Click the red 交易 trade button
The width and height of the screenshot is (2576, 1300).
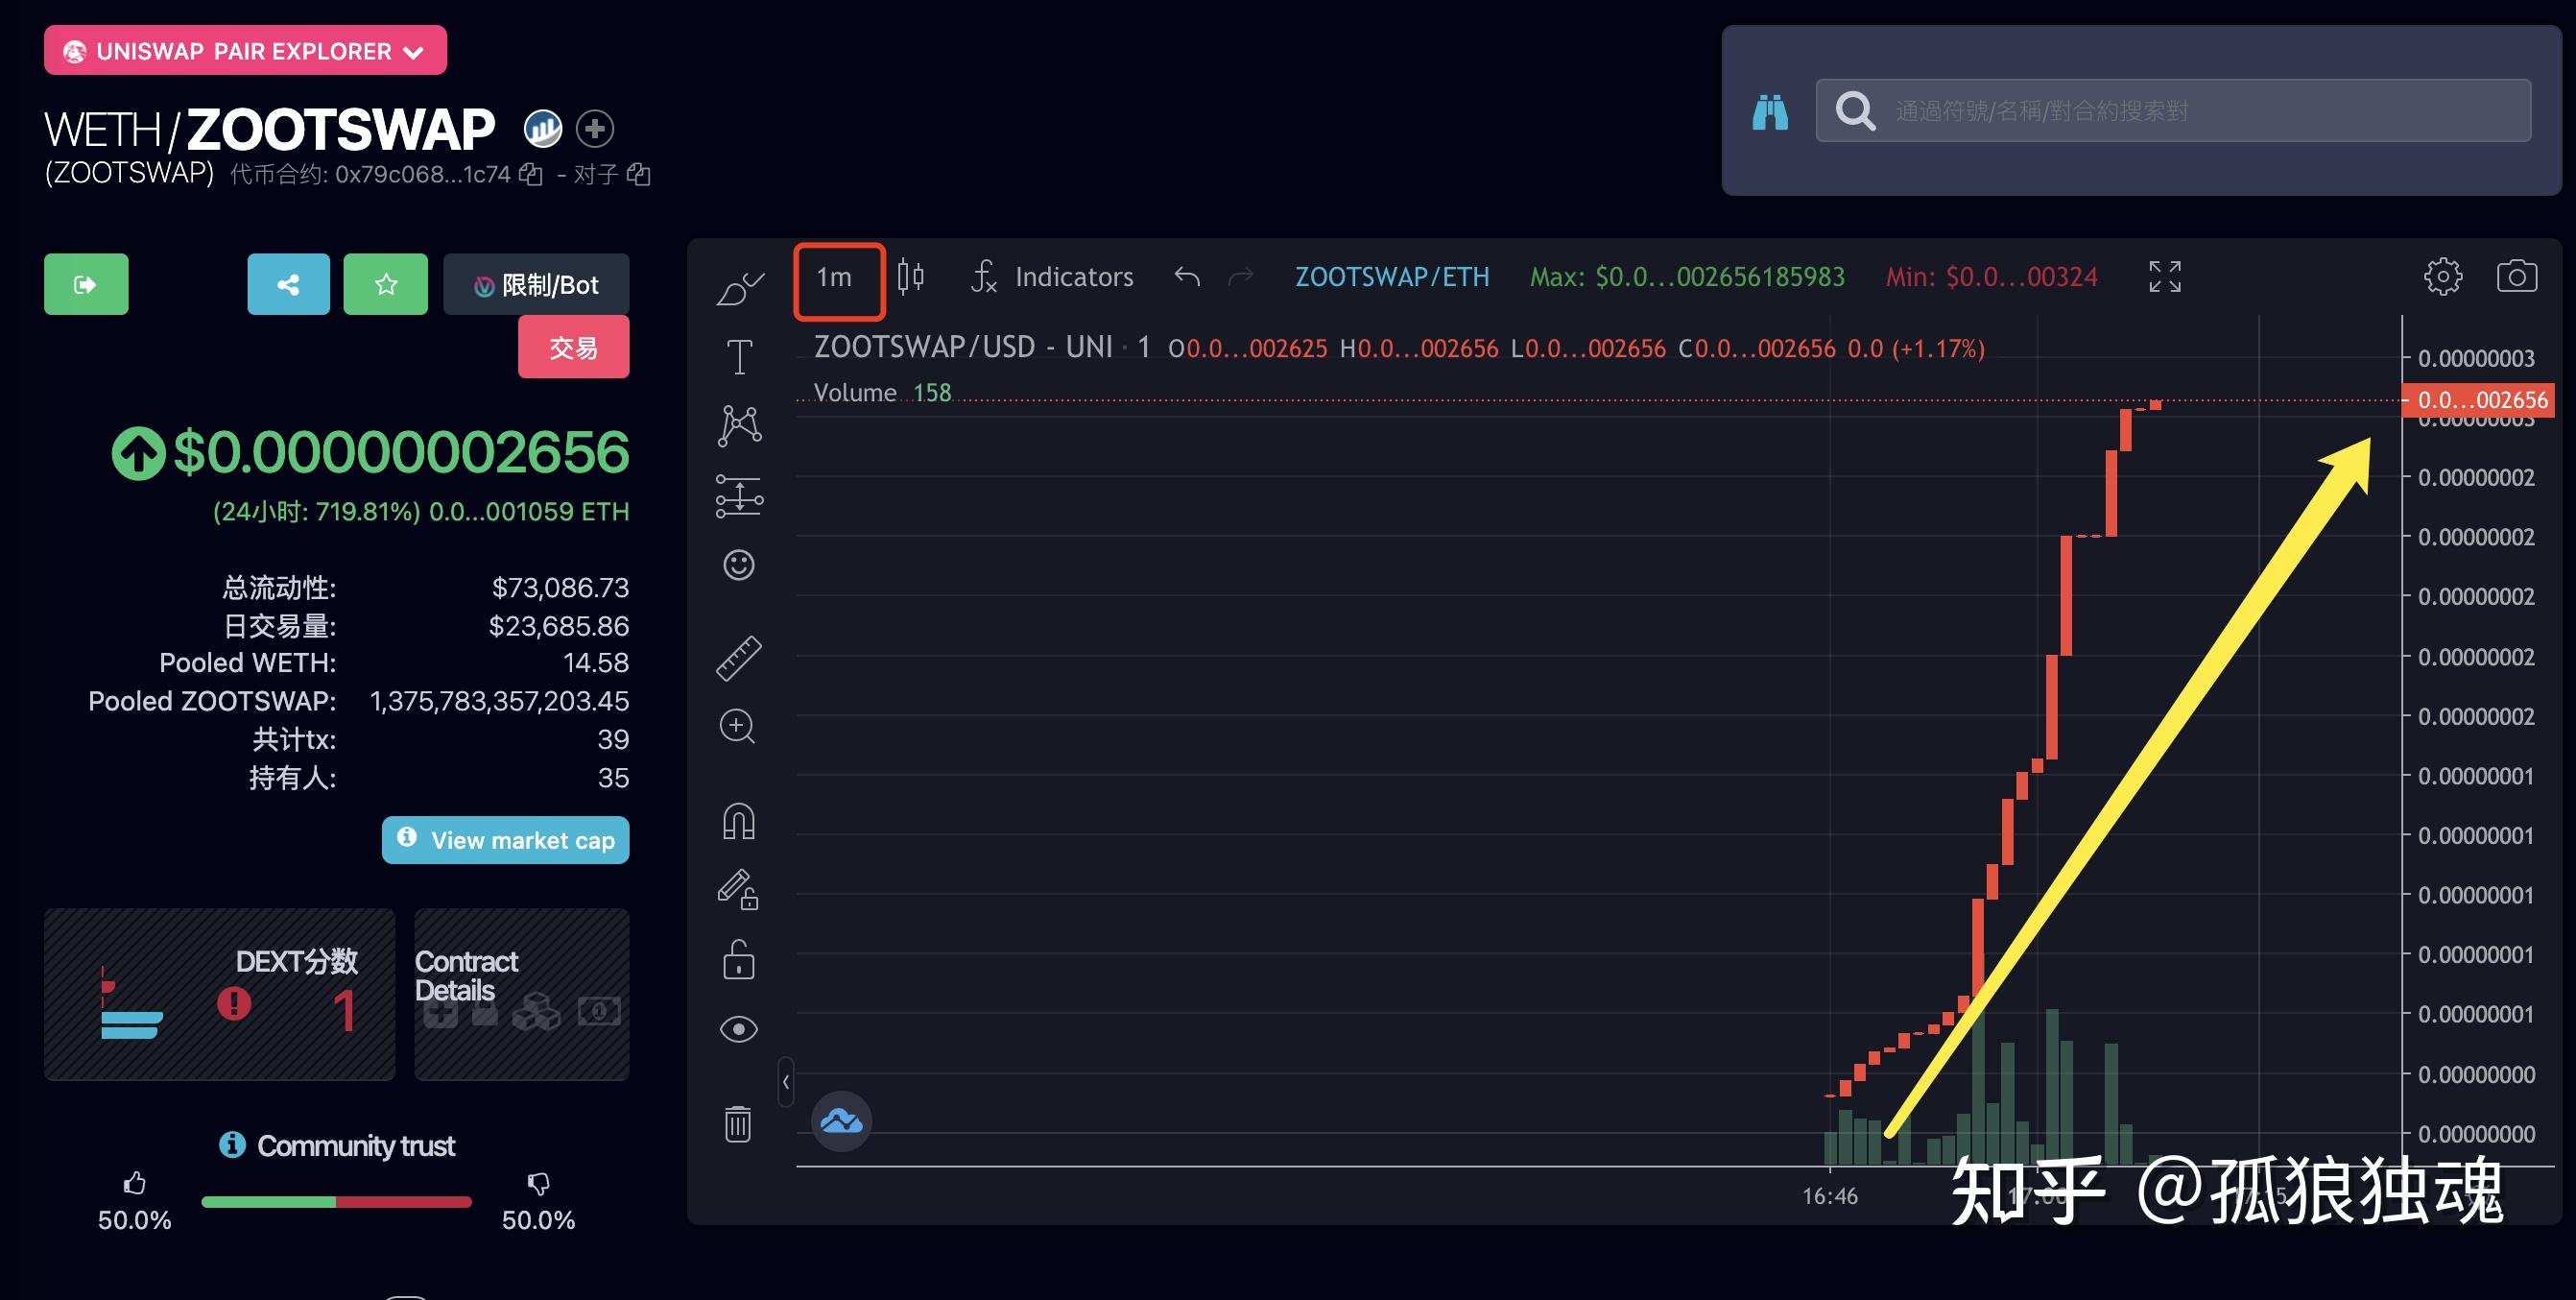(x=574, y=347)
